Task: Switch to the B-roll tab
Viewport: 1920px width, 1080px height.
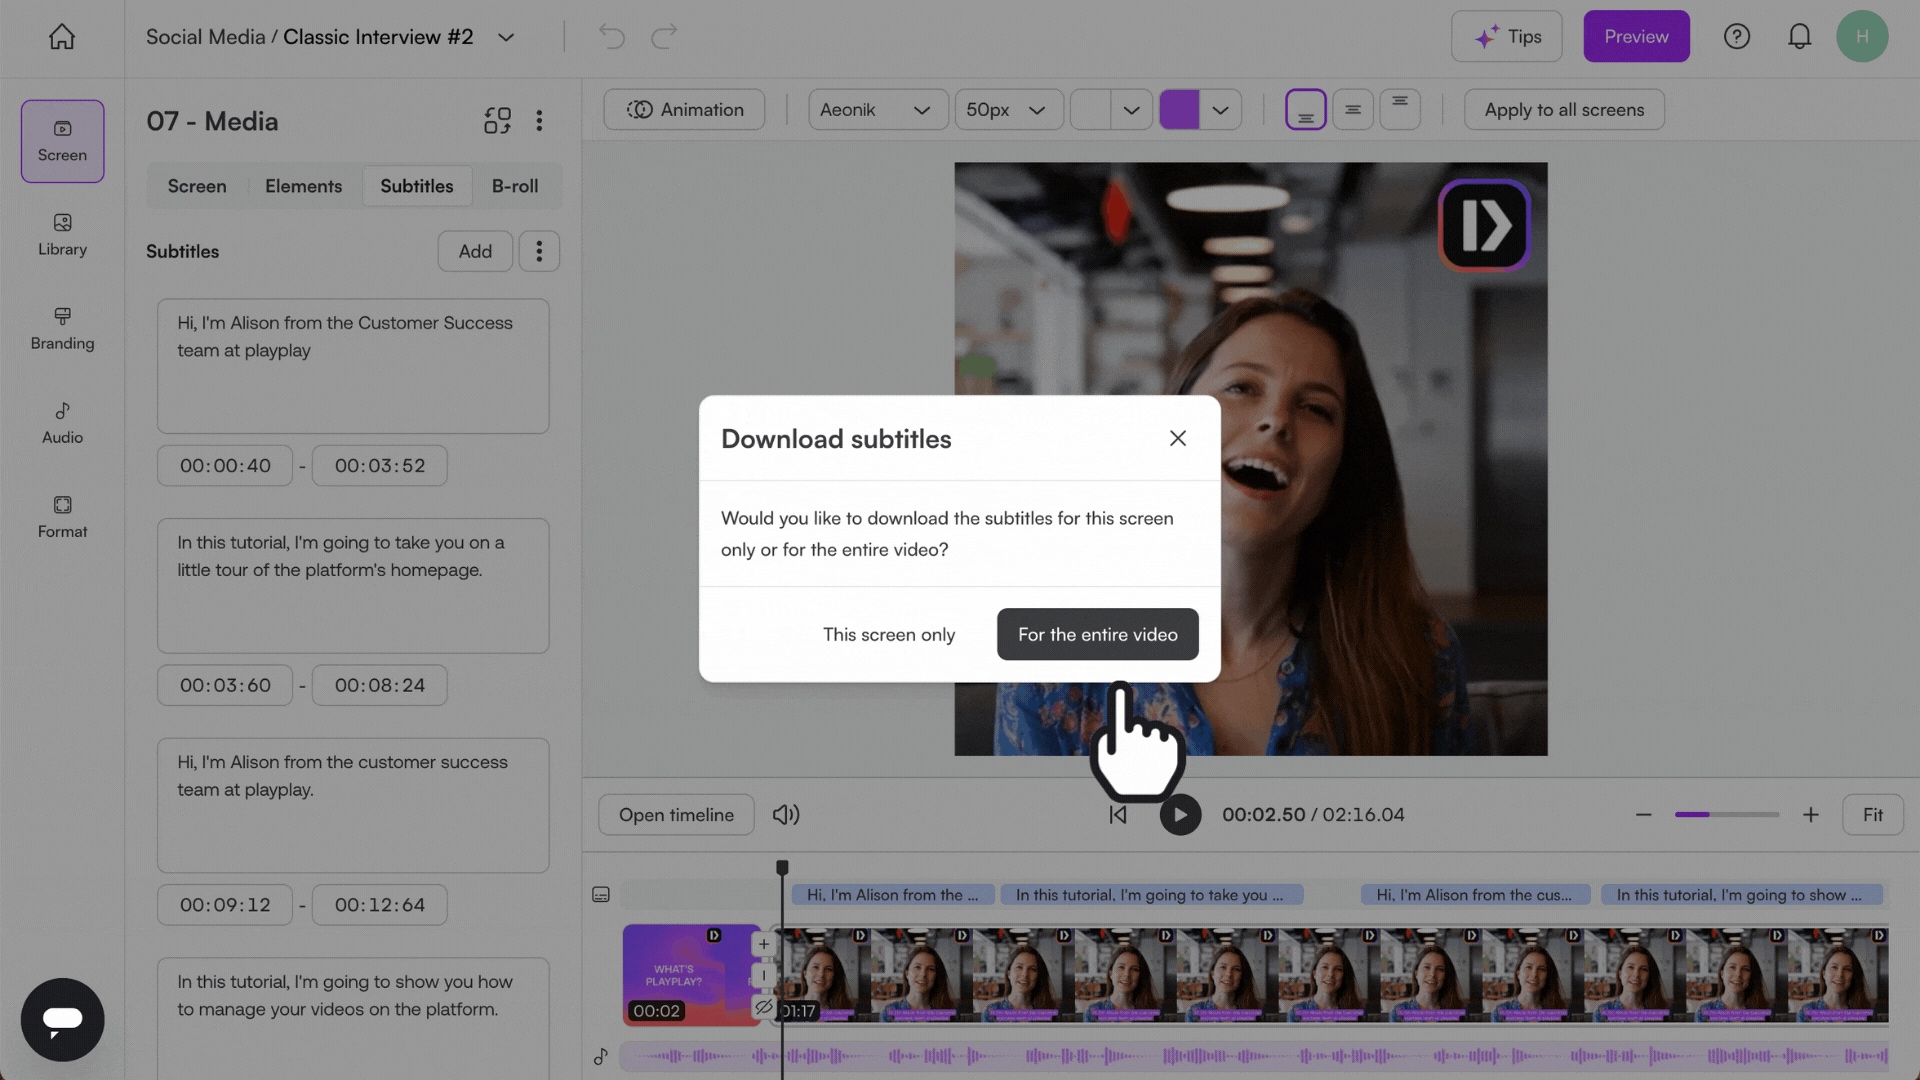Action: pyautogui.click(x=515, y=186)
